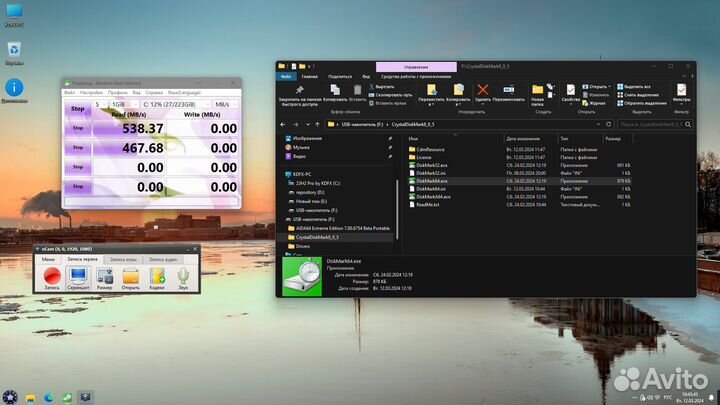Screen dimensions: 720x405
Task: Click Скопировать путь in Explorer ribbon
Action: (x=390, y=95)
